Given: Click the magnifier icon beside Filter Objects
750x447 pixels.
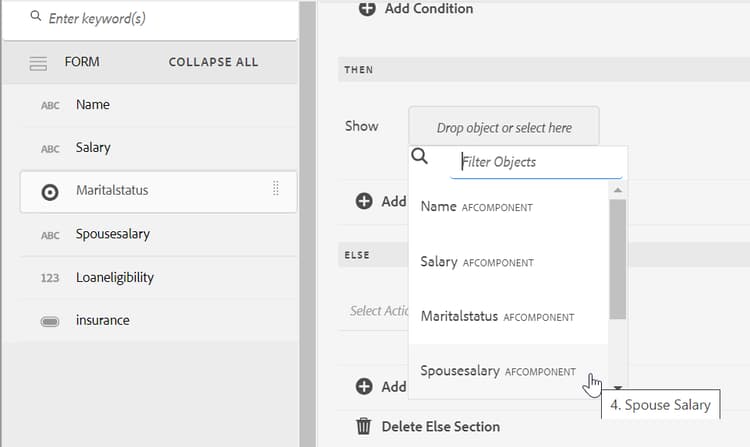Looking at the screenshot, I should (x=421, y=157).
